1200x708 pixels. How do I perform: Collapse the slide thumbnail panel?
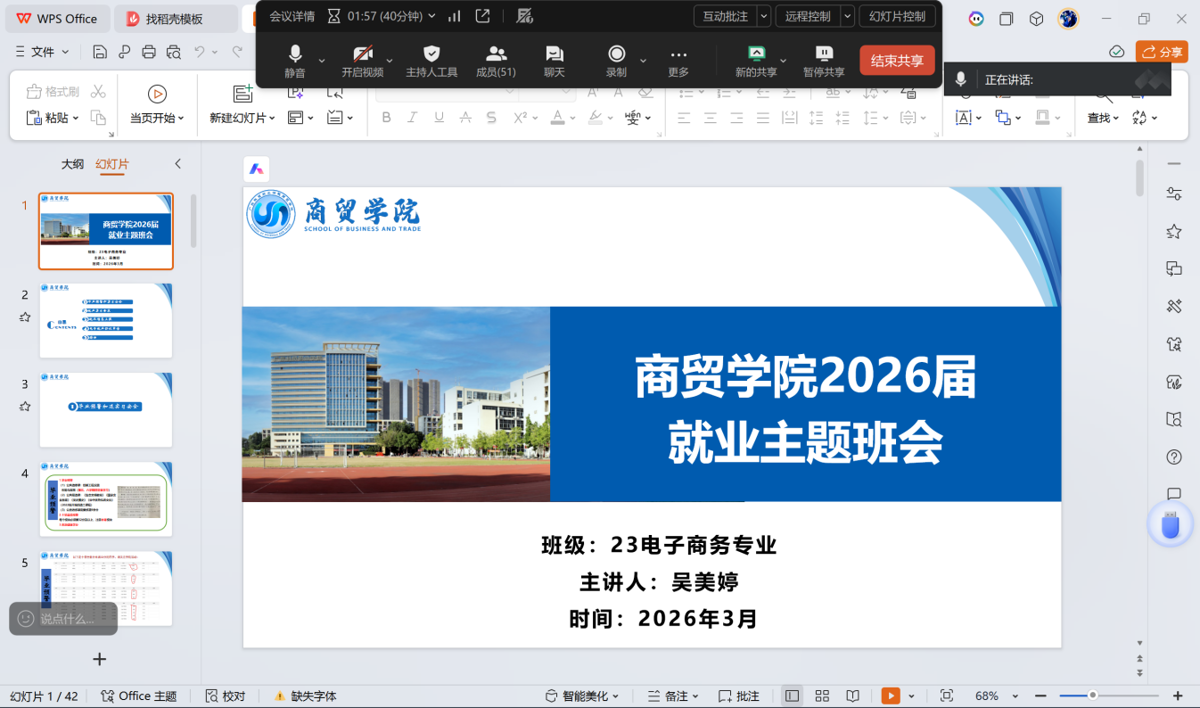tap(178, 164)
